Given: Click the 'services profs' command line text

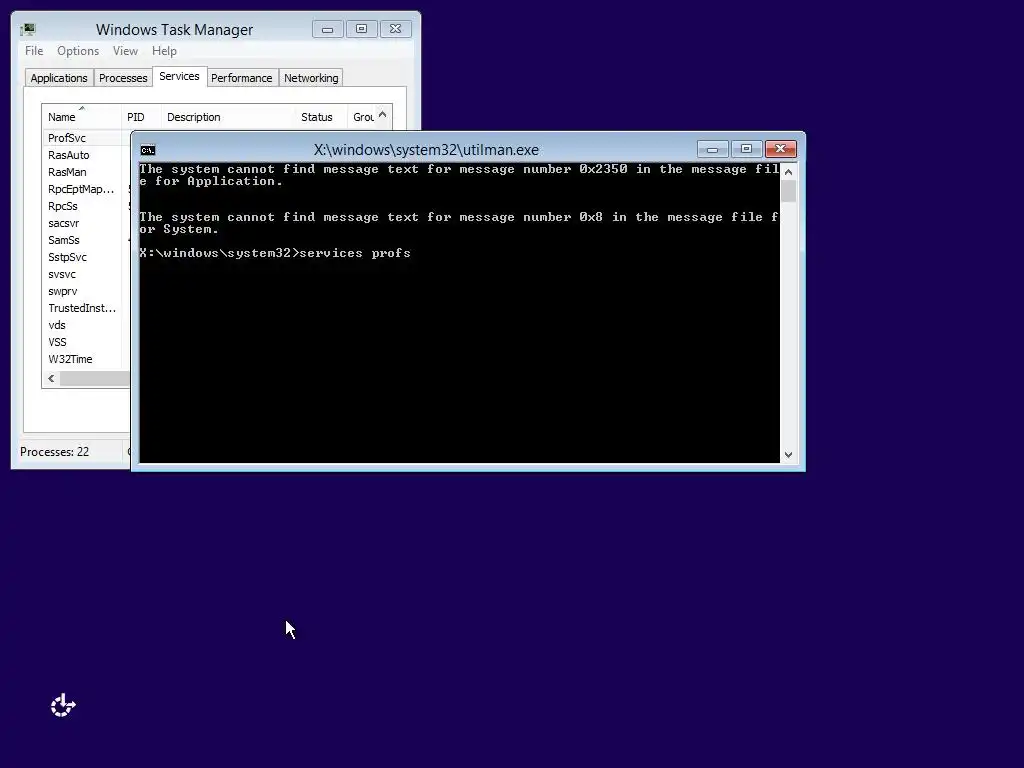Looking at the screenshot, I should 355,253.
